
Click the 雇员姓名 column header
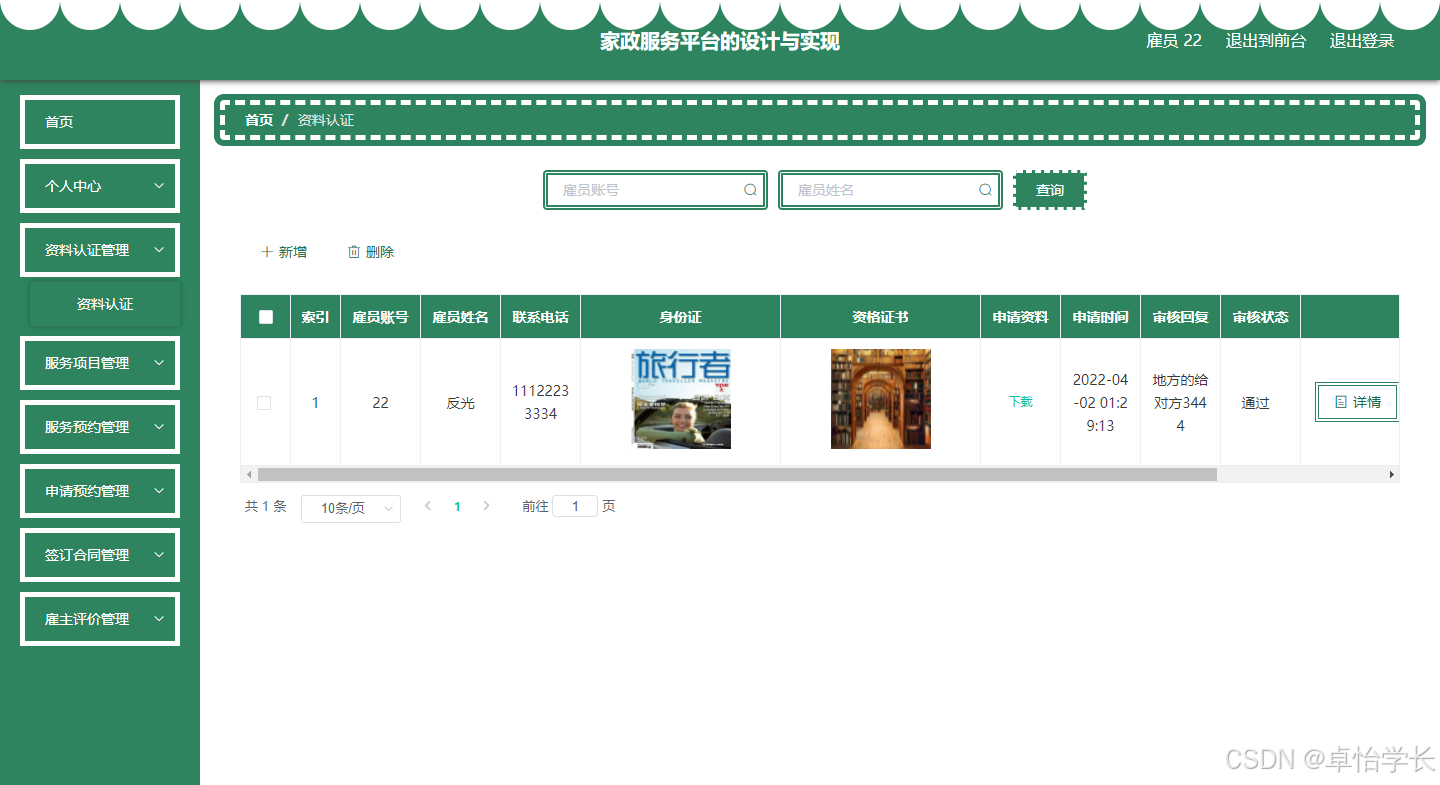click(460, 317)
